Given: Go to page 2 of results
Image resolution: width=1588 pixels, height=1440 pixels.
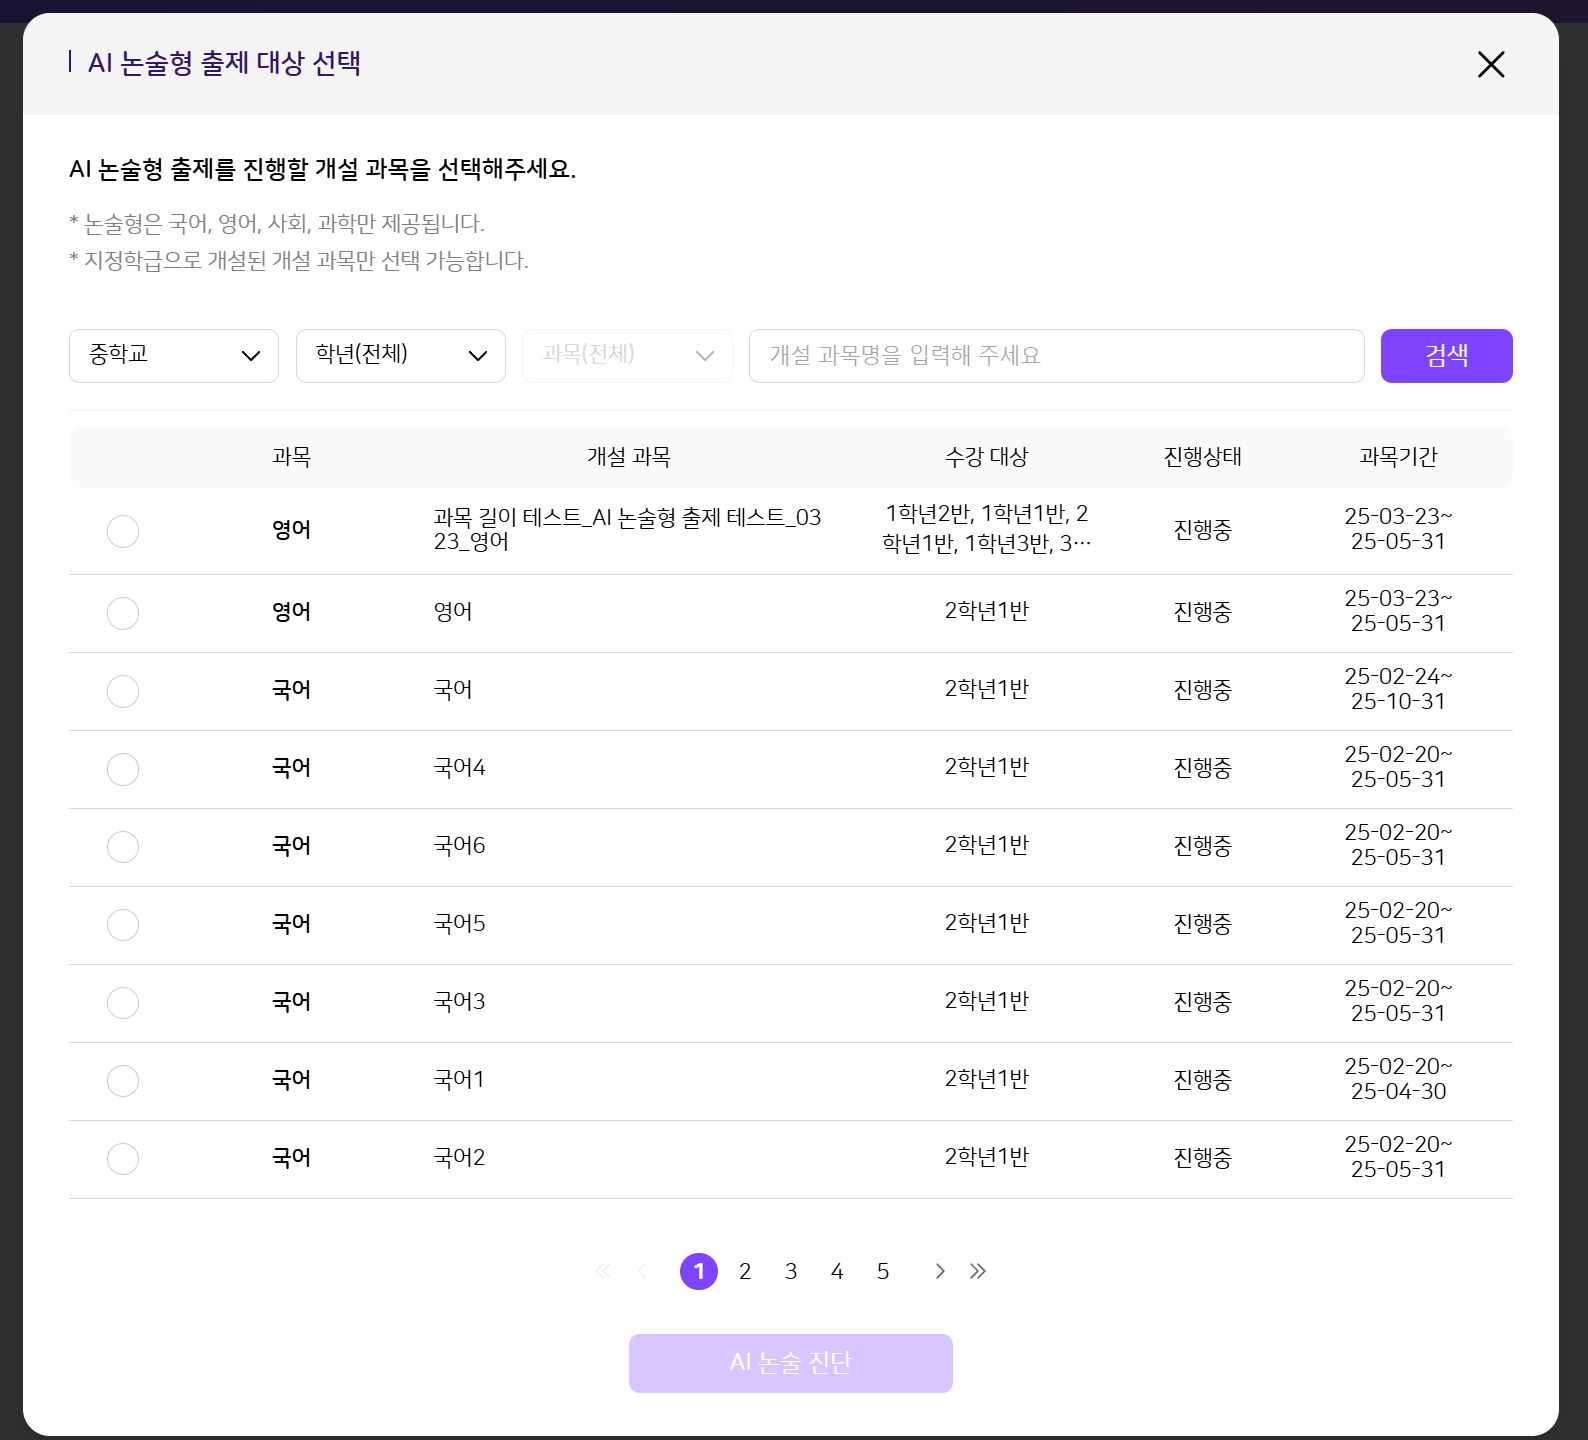Looking at the screenshot, I should pos(745,1271).
